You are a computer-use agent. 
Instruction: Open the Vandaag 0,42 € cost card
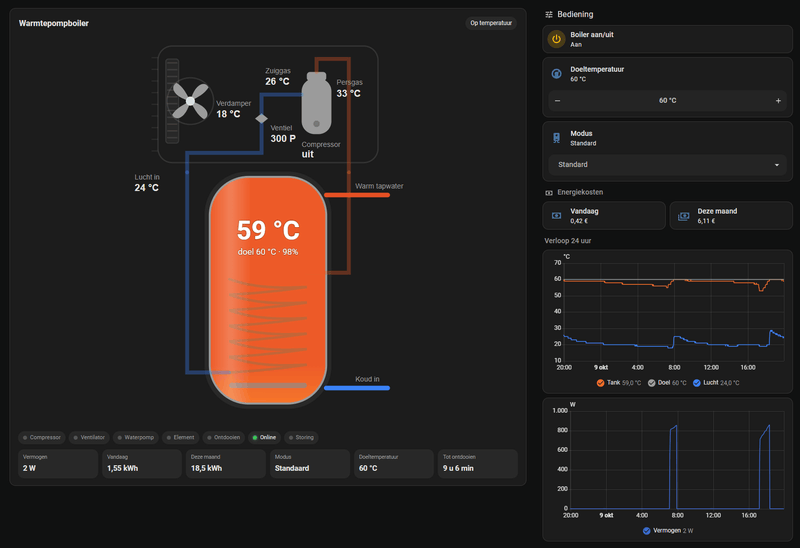604,216
